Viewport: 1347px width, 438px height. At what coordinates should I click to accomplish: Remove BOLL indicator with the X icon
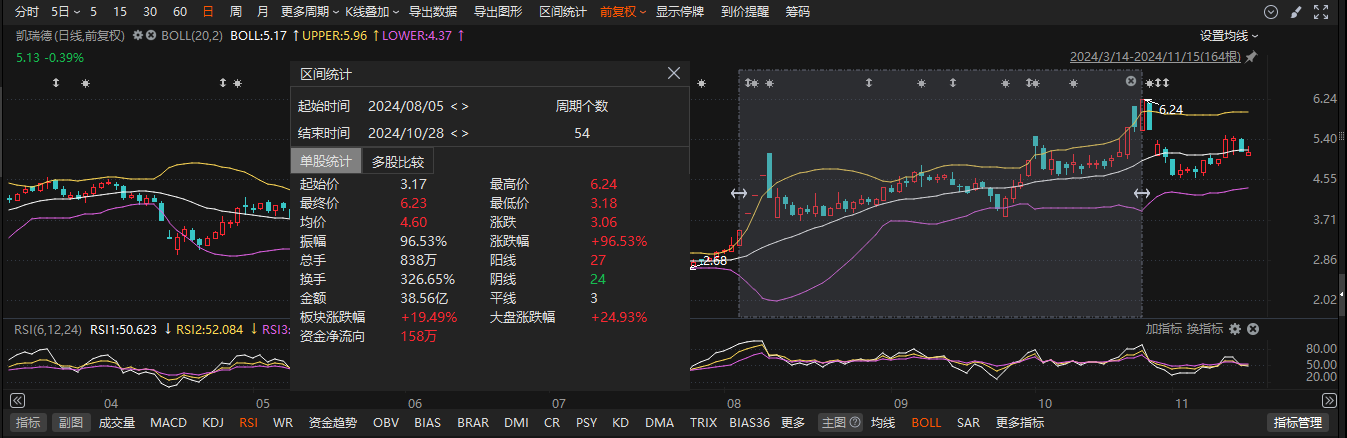click(x=151, y=35)
